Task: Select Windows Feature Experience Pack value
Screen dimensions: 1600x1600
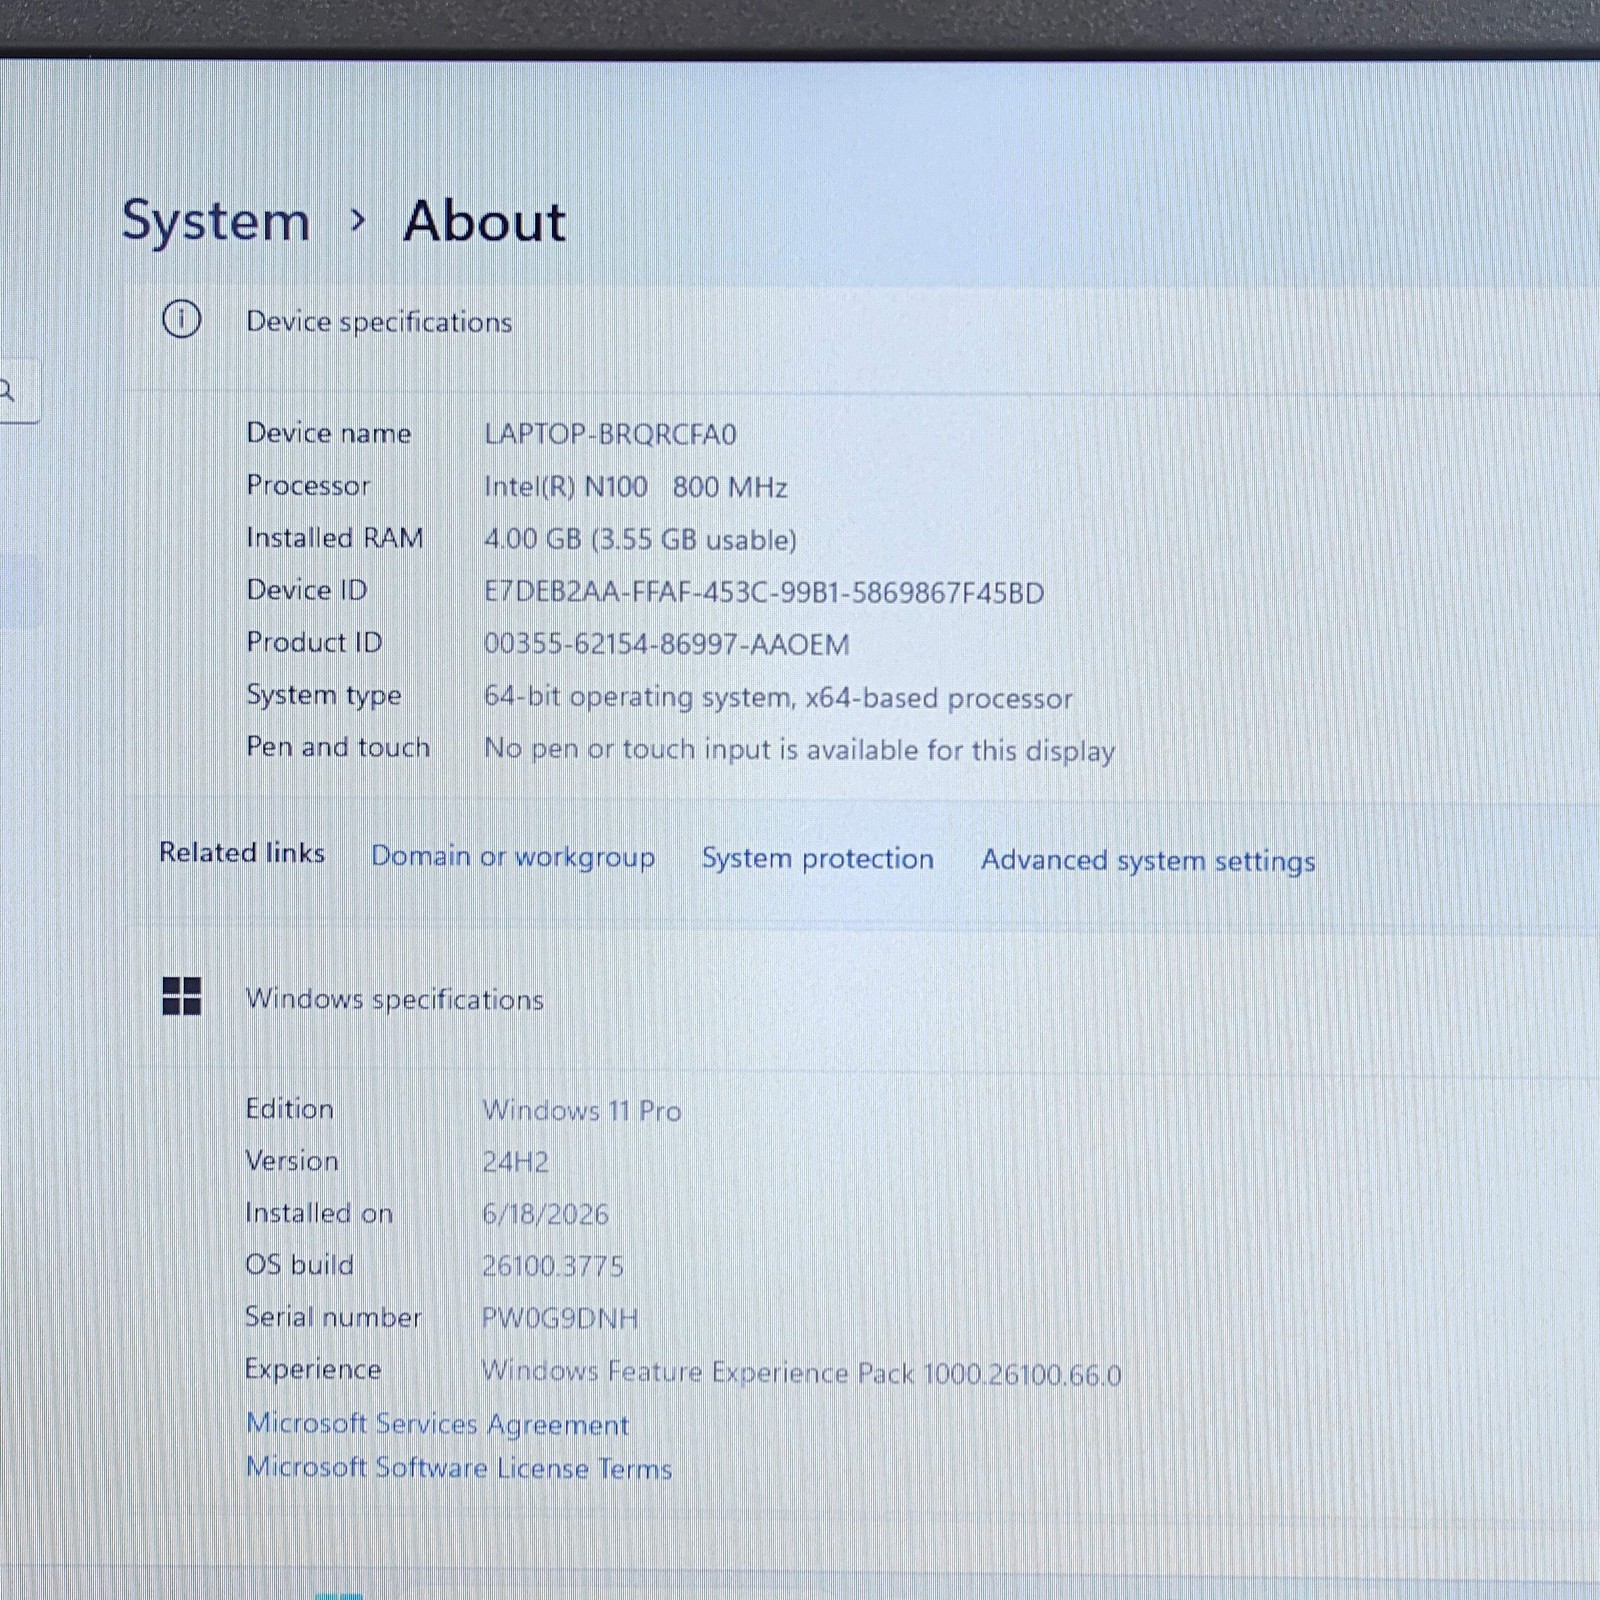Action: tap(802, 1373)
